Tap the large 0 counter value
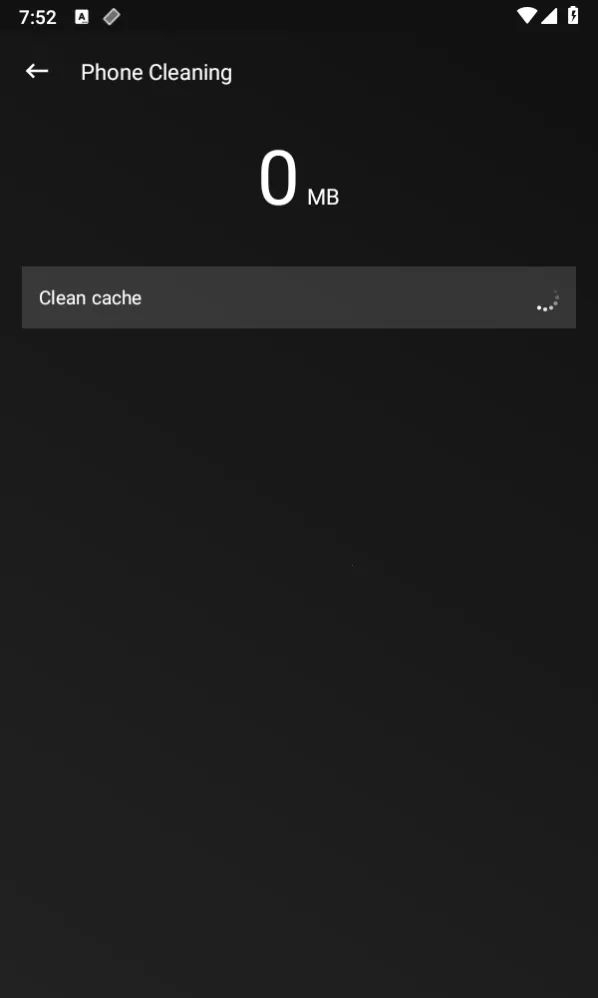The width and height of the screenshot is (598, 998). pos(278,178)
